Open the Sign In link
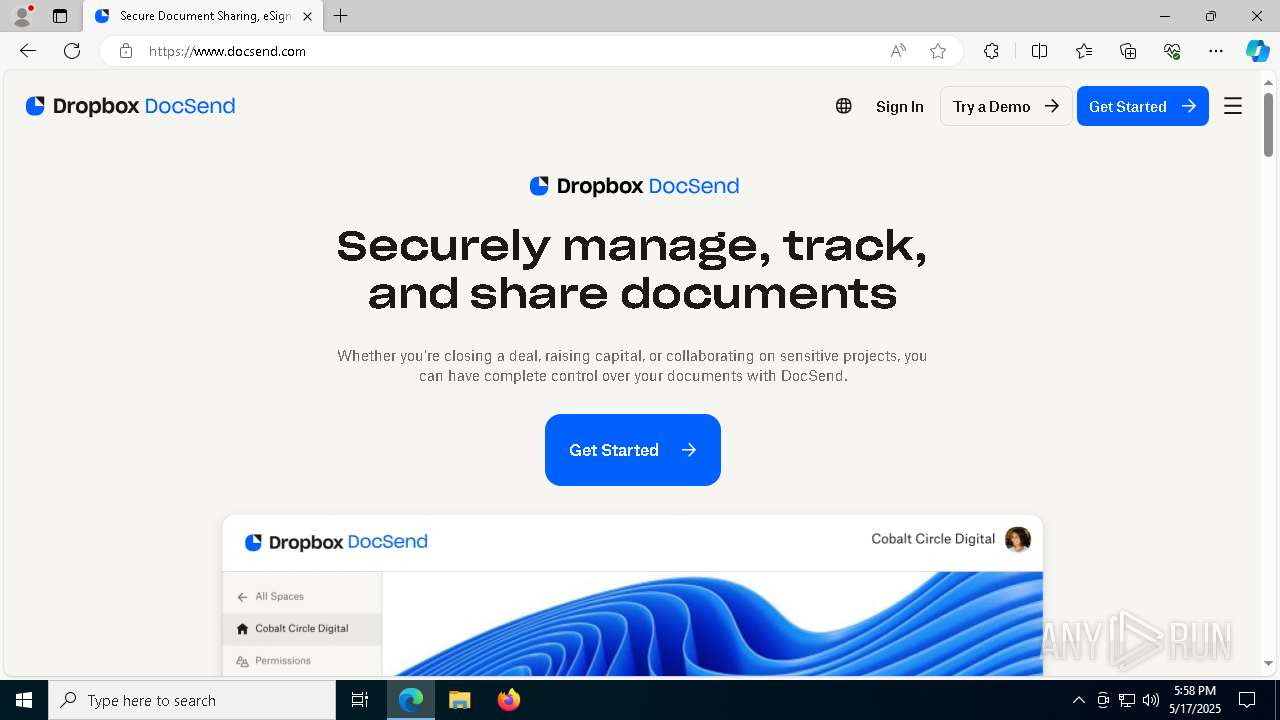 [899, 106]
